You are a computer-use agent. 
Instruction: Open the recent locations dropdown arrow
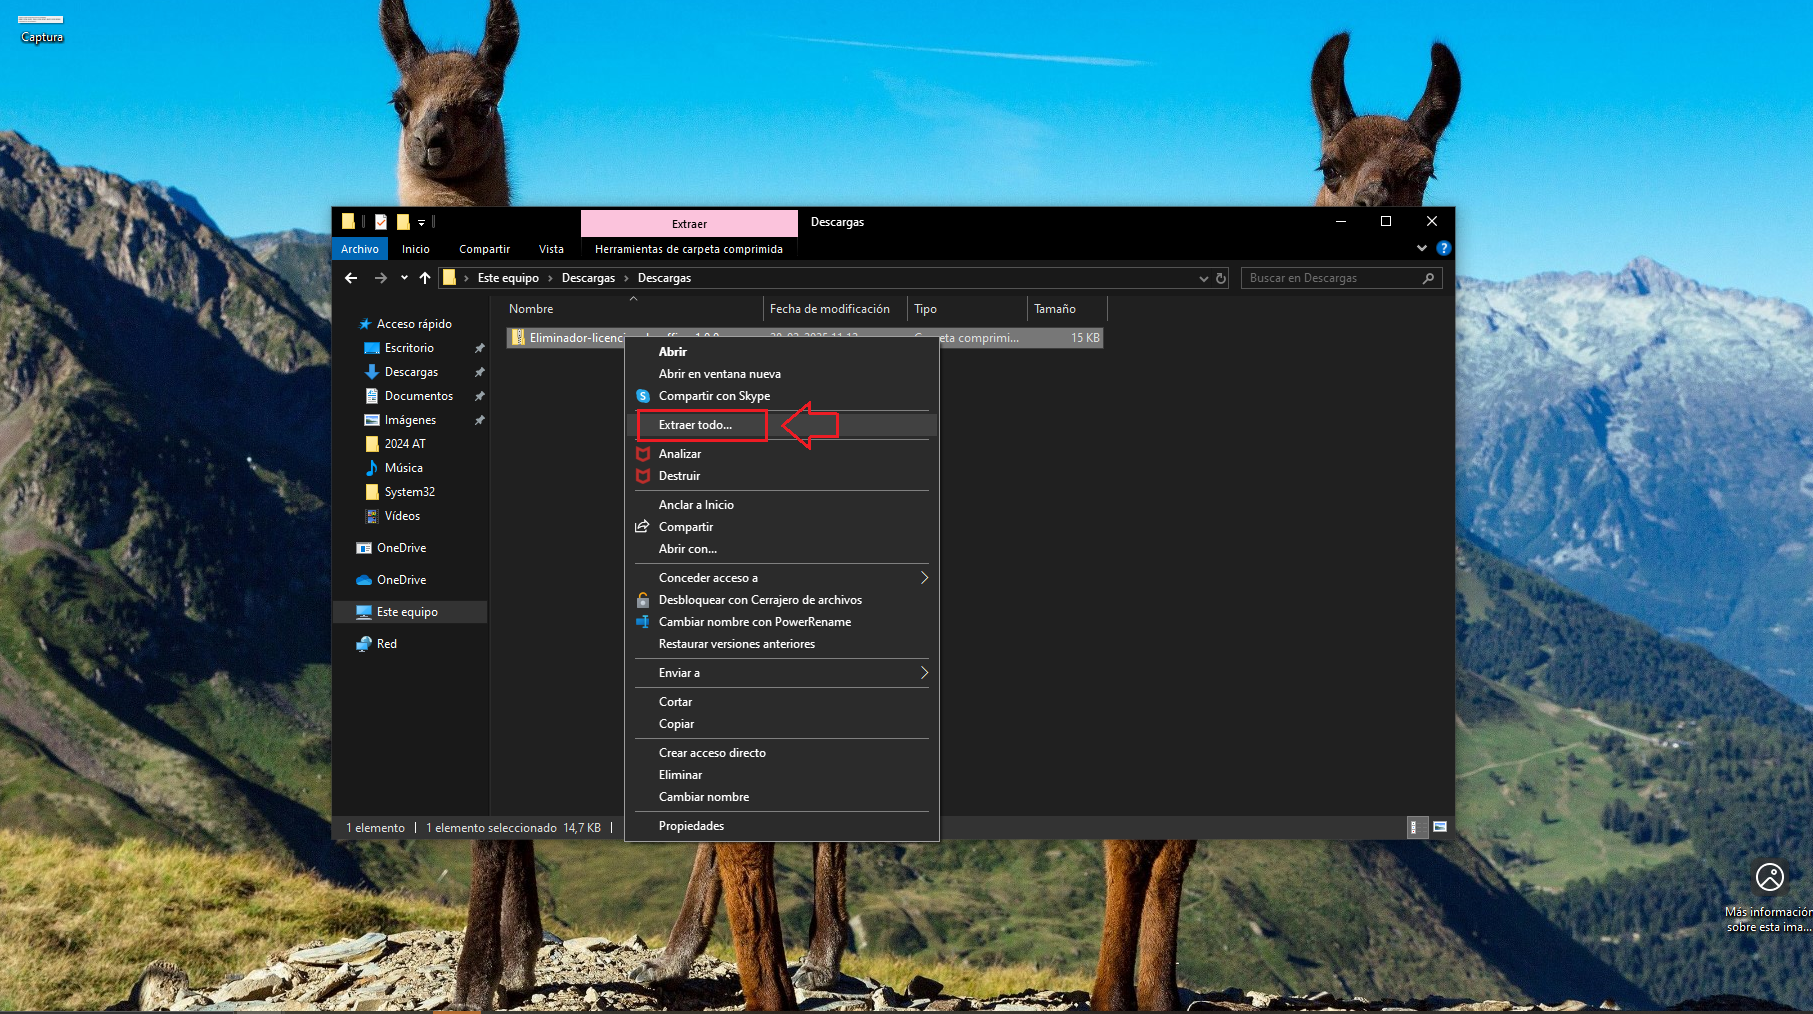[404, 278]
